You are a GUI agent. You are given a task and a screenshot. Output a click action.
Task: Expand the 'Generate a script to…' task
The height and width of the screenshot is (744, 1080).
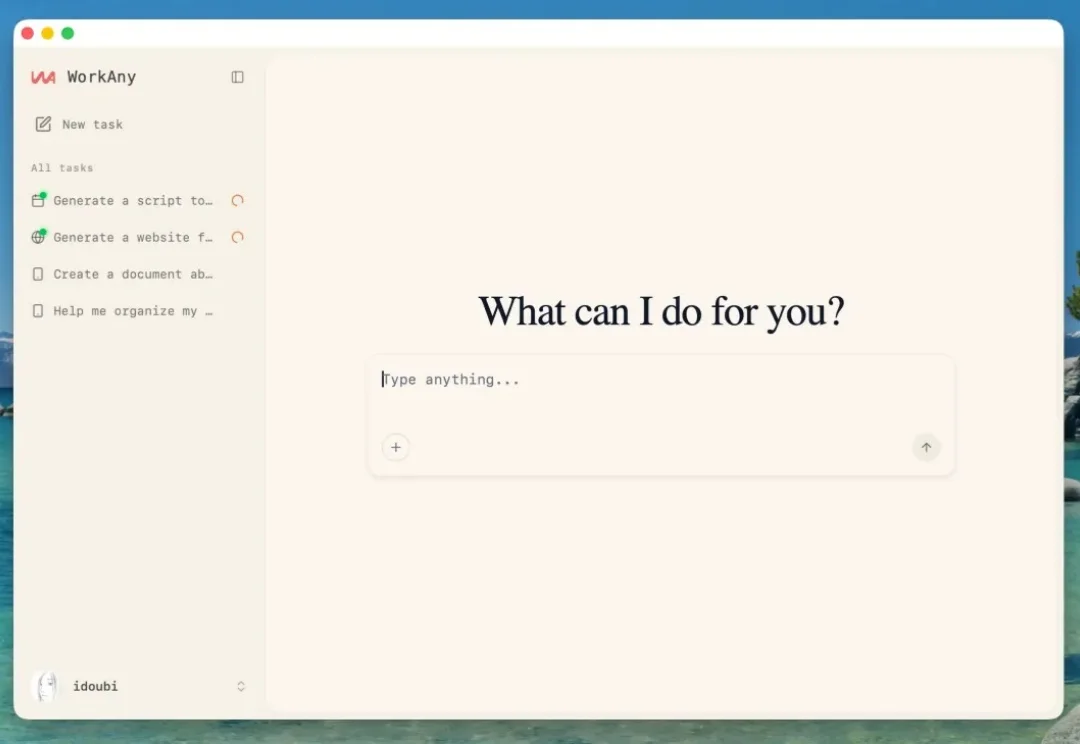pos(133,200)
